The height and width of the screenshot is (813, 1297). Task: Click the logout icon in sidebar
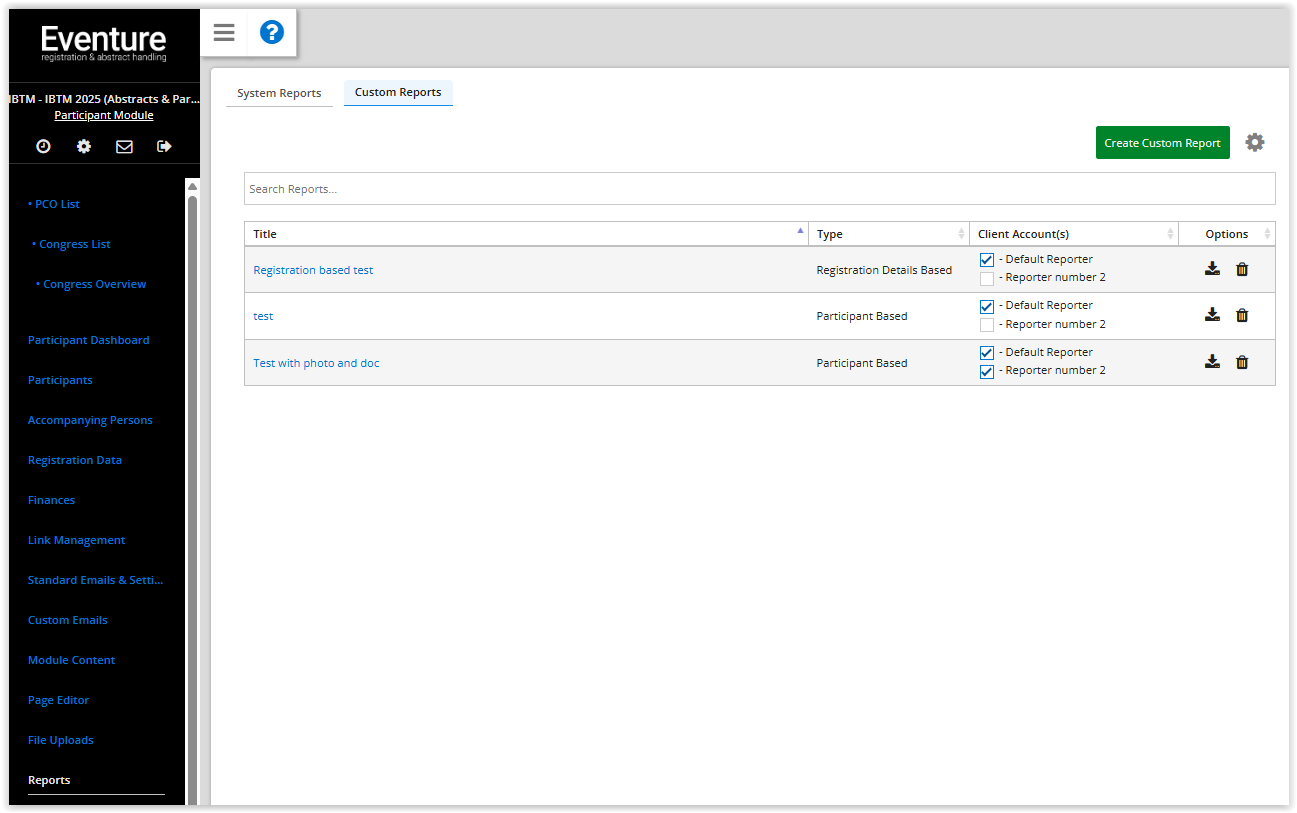click(164, 146)
